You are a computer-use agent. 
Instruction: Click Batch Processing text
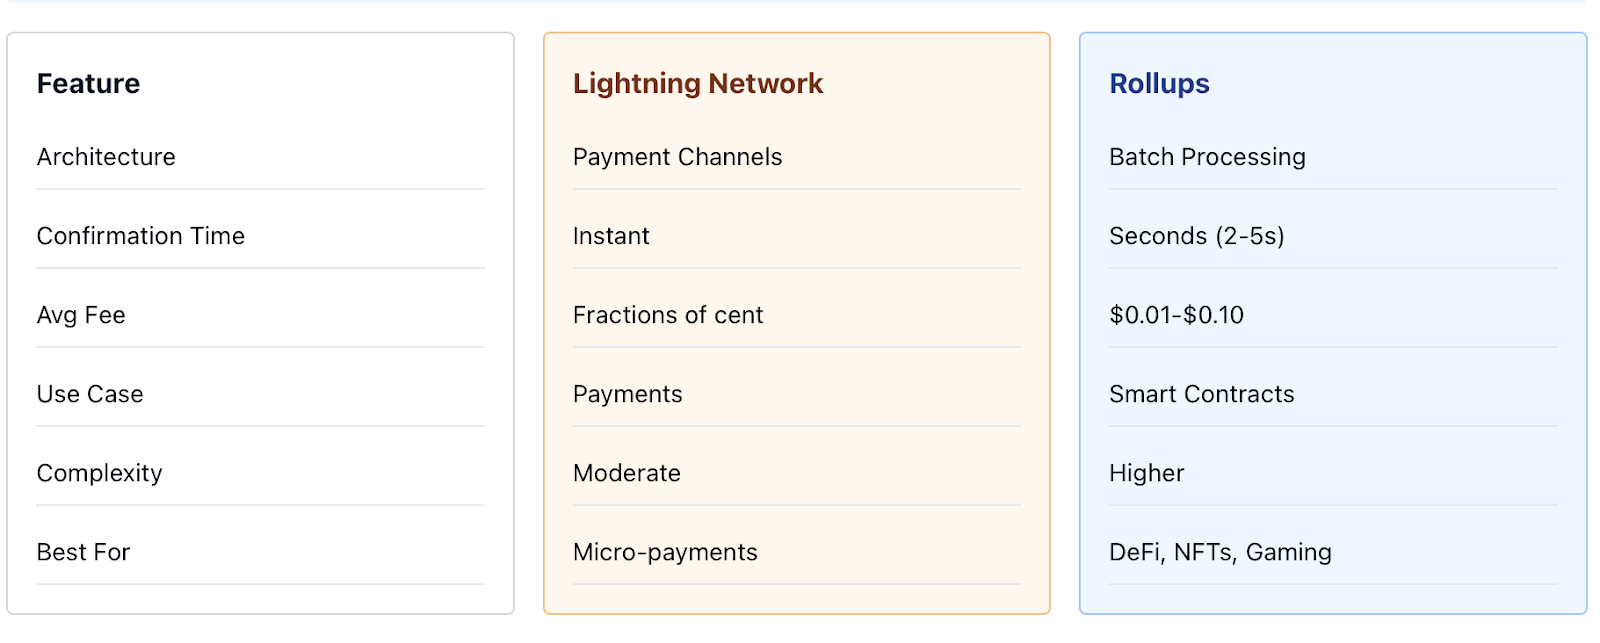coord(1207,157)
